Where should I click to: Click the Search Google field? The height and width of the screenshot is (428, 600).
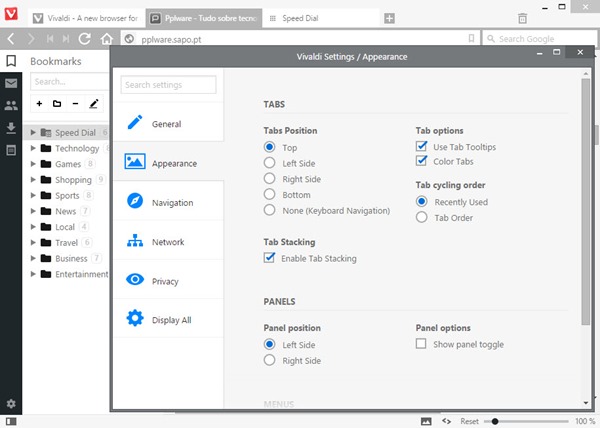coord(540,39)
